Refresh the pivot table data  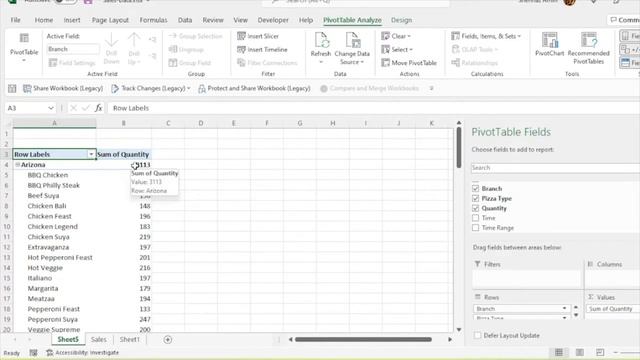tap(321, 48)
